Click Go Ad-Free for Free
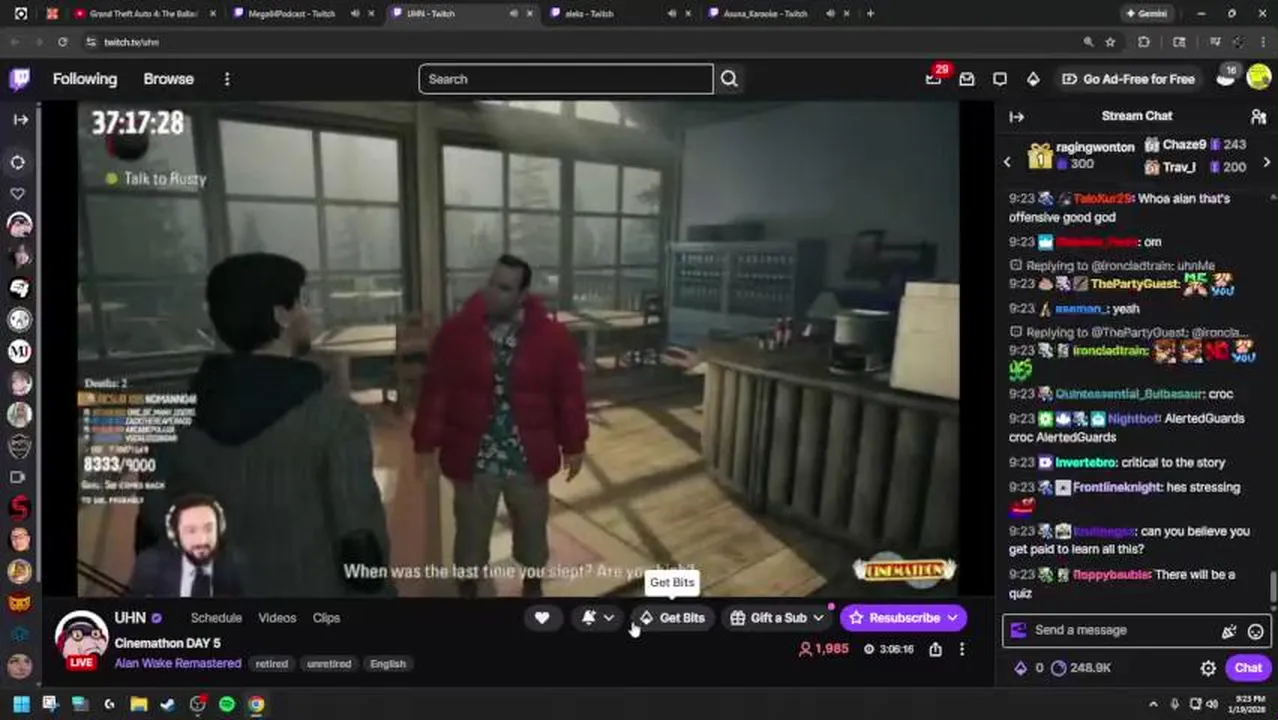The width and height of the screenshot is (1278, 720). click(x=1128, y=79)
